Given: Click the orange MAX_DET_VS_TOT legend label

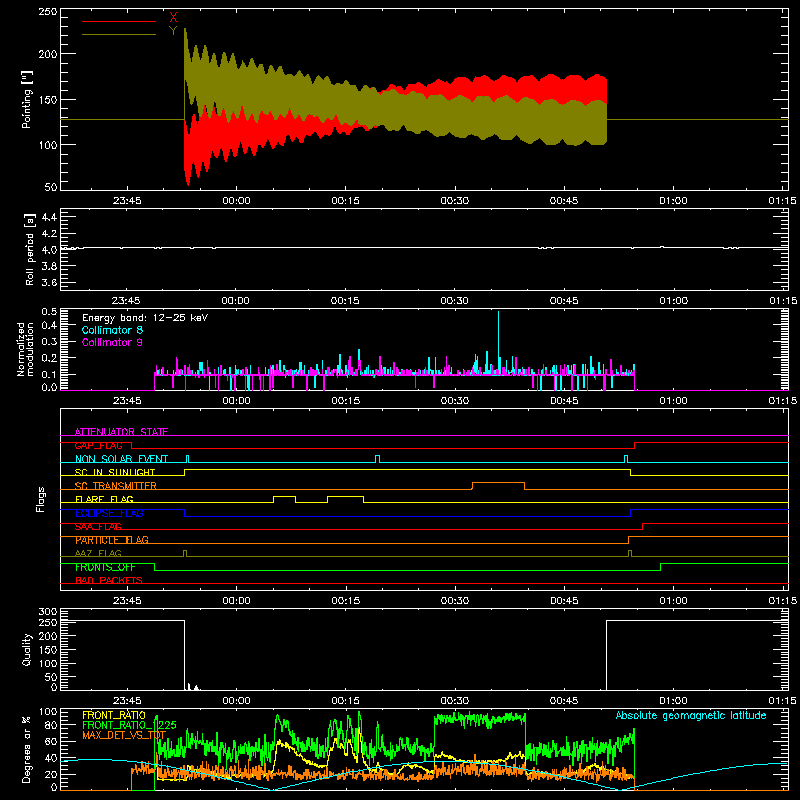Looking at the screenshot, I should 124,735.
